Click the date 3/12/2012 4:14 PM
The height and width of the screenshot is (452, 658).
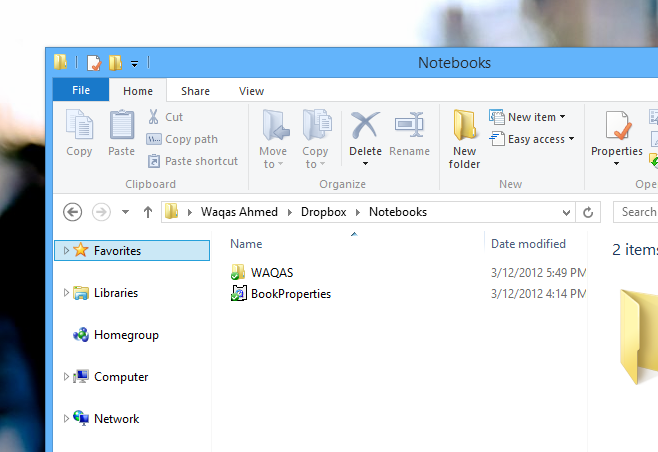click(538, 294)
